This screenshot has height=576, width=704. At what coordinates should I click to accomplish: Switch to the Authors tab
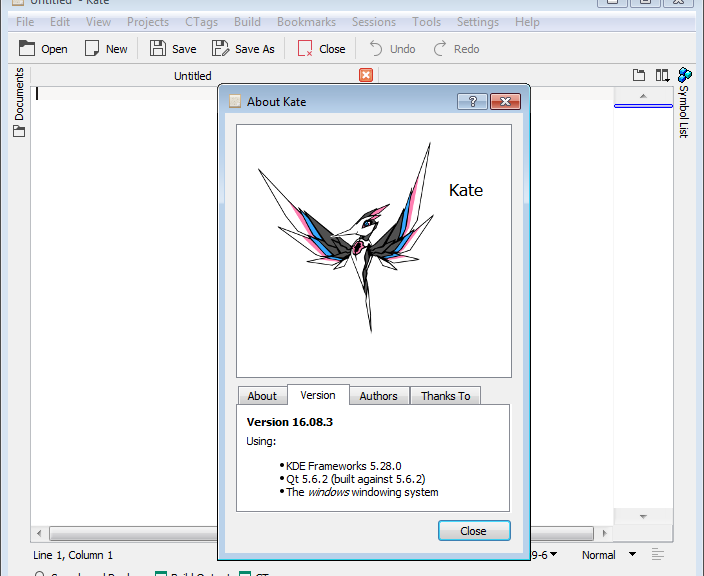pyautogui.click(x=378, y=396)
